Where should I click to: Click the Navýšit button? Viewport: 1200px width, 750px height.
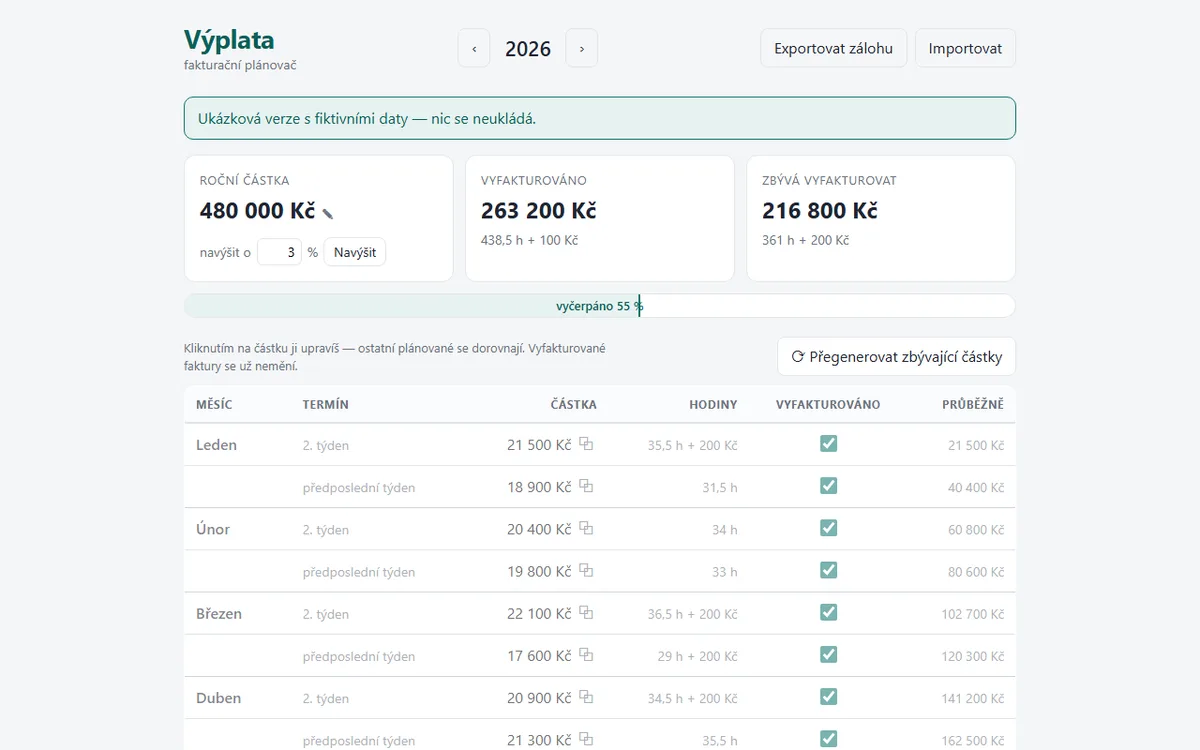click(x=355, y=252)
